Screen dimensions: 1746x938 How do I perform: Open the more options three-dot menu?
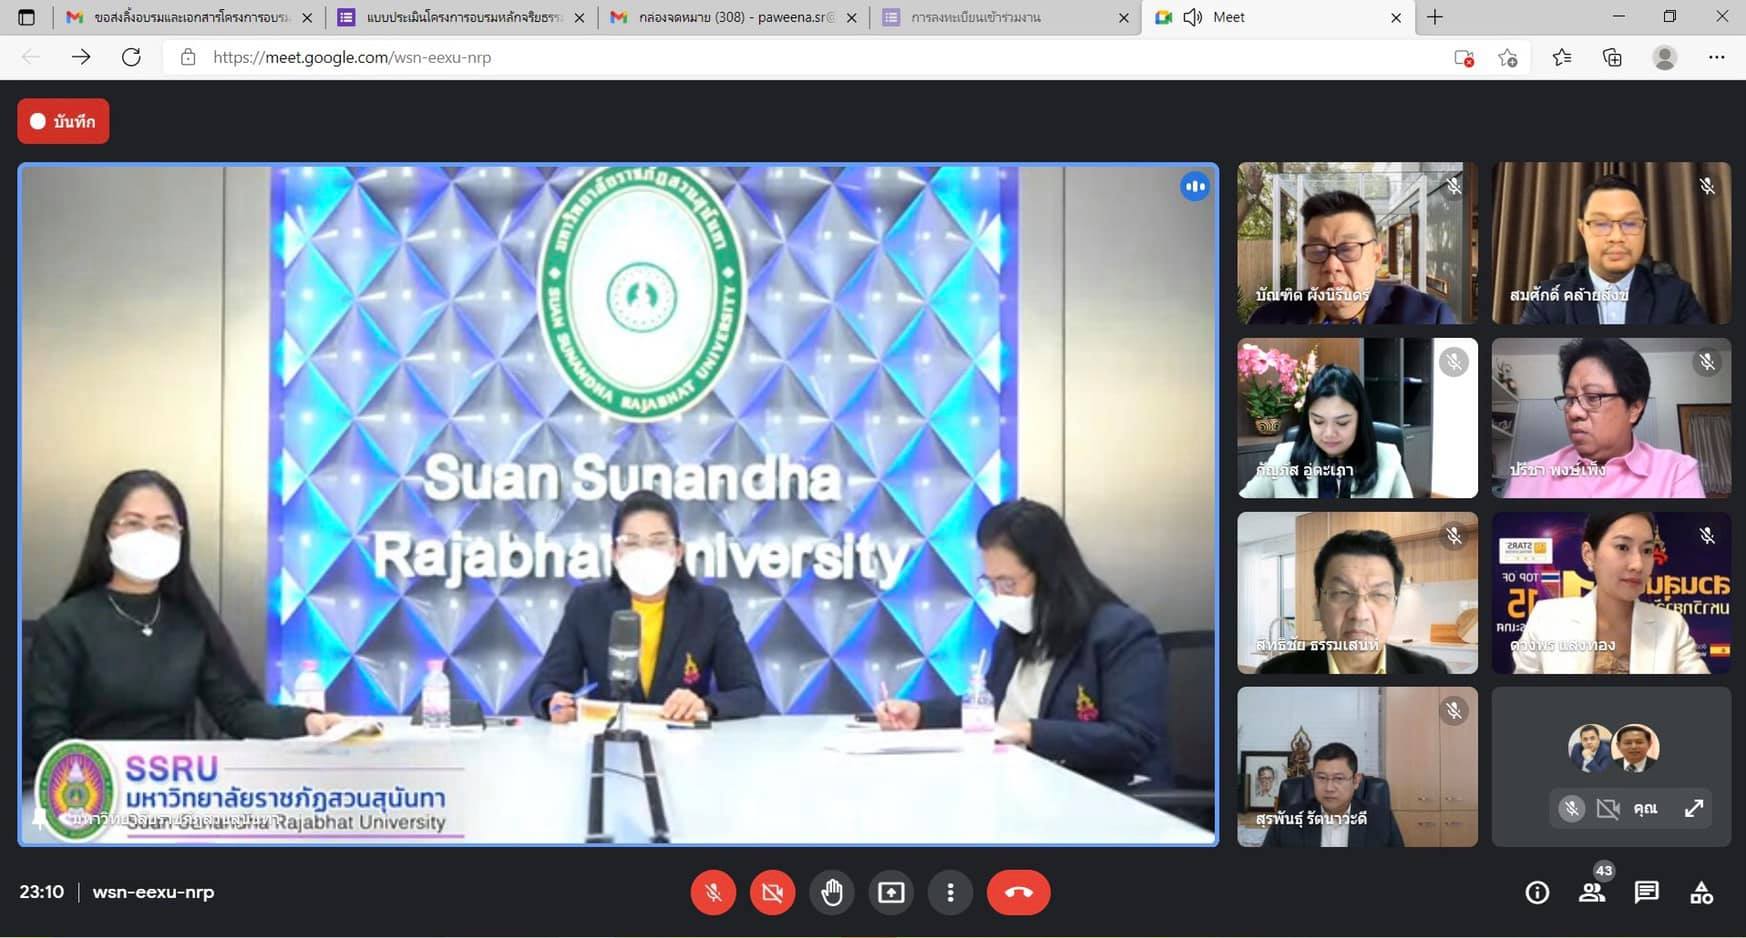[x=950, y=892]
